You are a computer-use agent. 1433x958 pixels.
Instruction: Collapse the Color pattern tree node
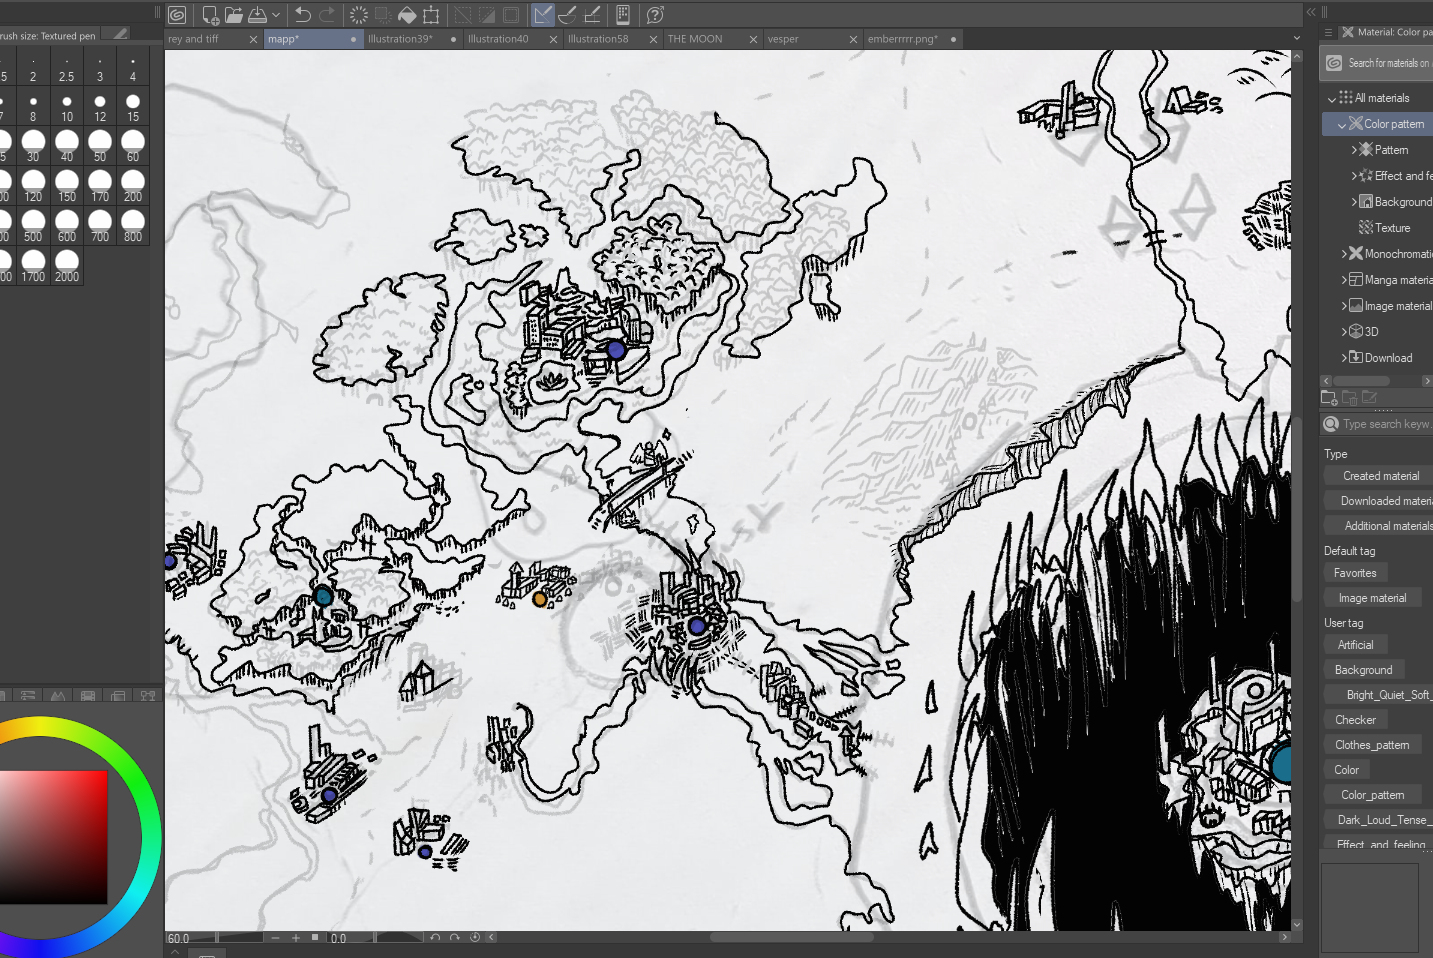coord(1342,125)
